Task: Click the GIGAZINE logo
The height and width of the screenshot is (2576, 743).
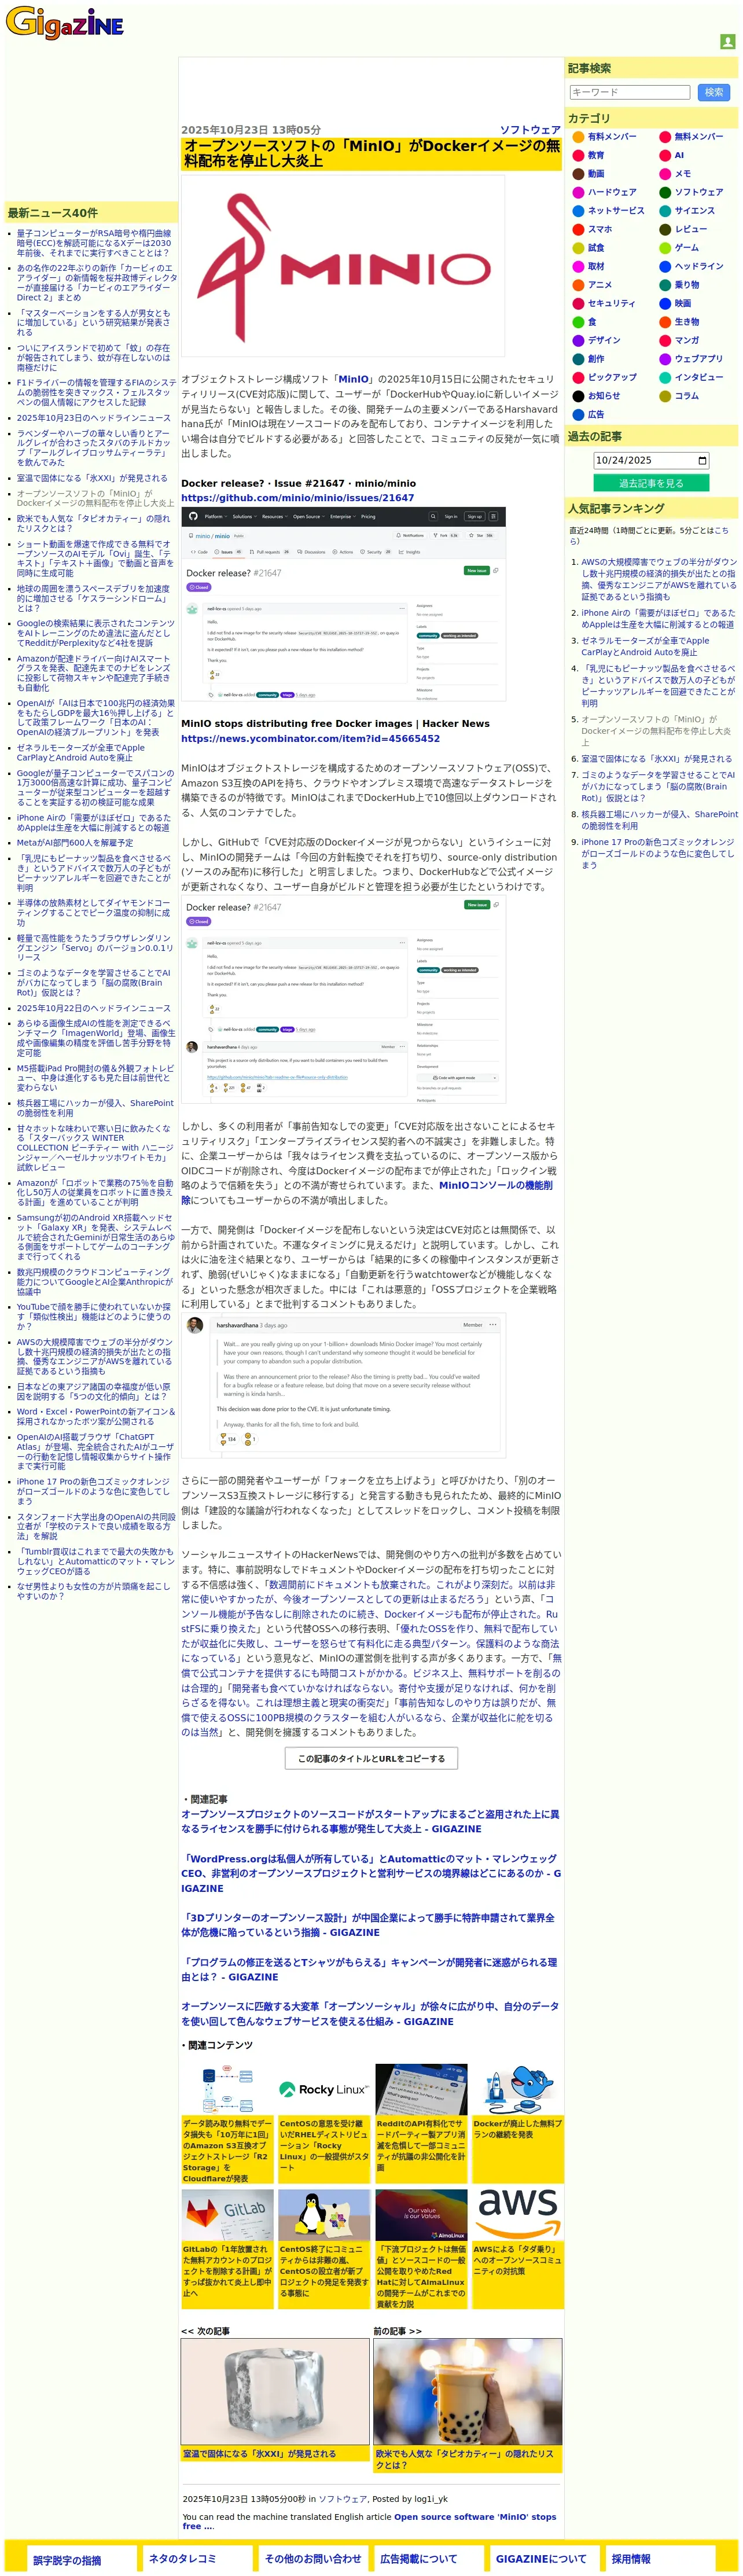Action: [65, 24]
